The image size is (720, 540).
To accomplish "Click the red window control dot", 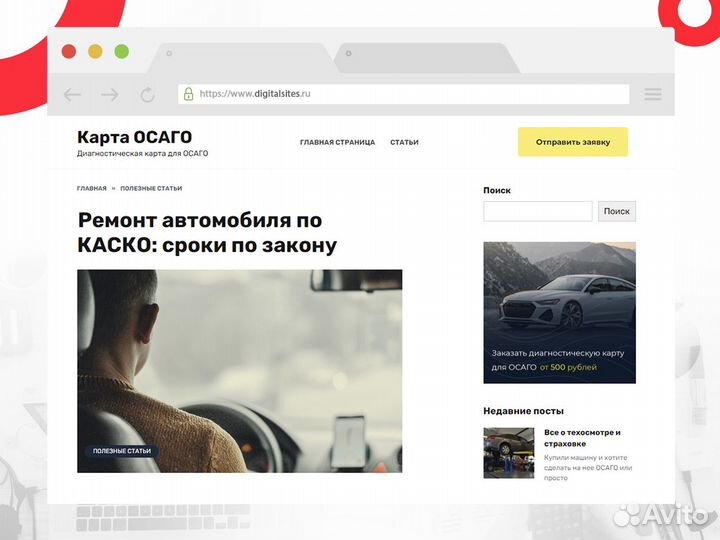I will point(69,51).
